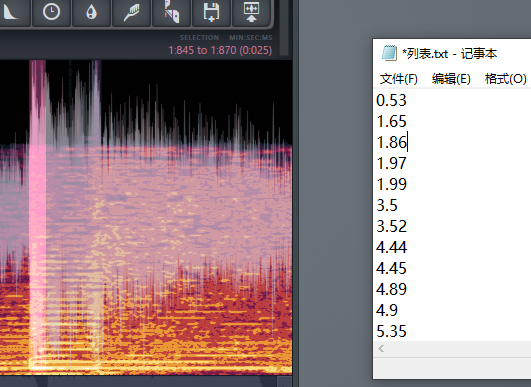Click the line reading 4.9 in Notepad

[387, 310]
